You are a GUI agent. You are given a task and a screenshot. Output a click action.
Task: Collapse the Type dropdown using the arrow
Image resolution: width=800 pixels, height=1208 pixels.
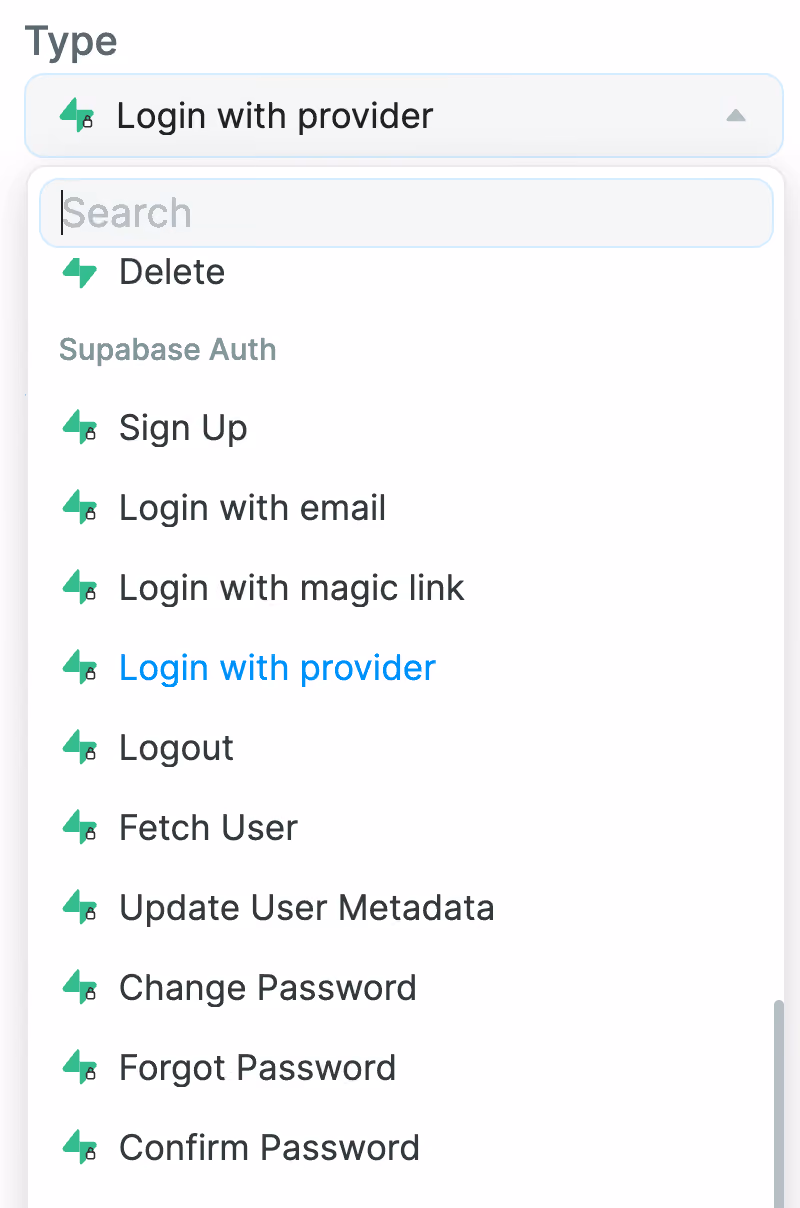(736, 116)
